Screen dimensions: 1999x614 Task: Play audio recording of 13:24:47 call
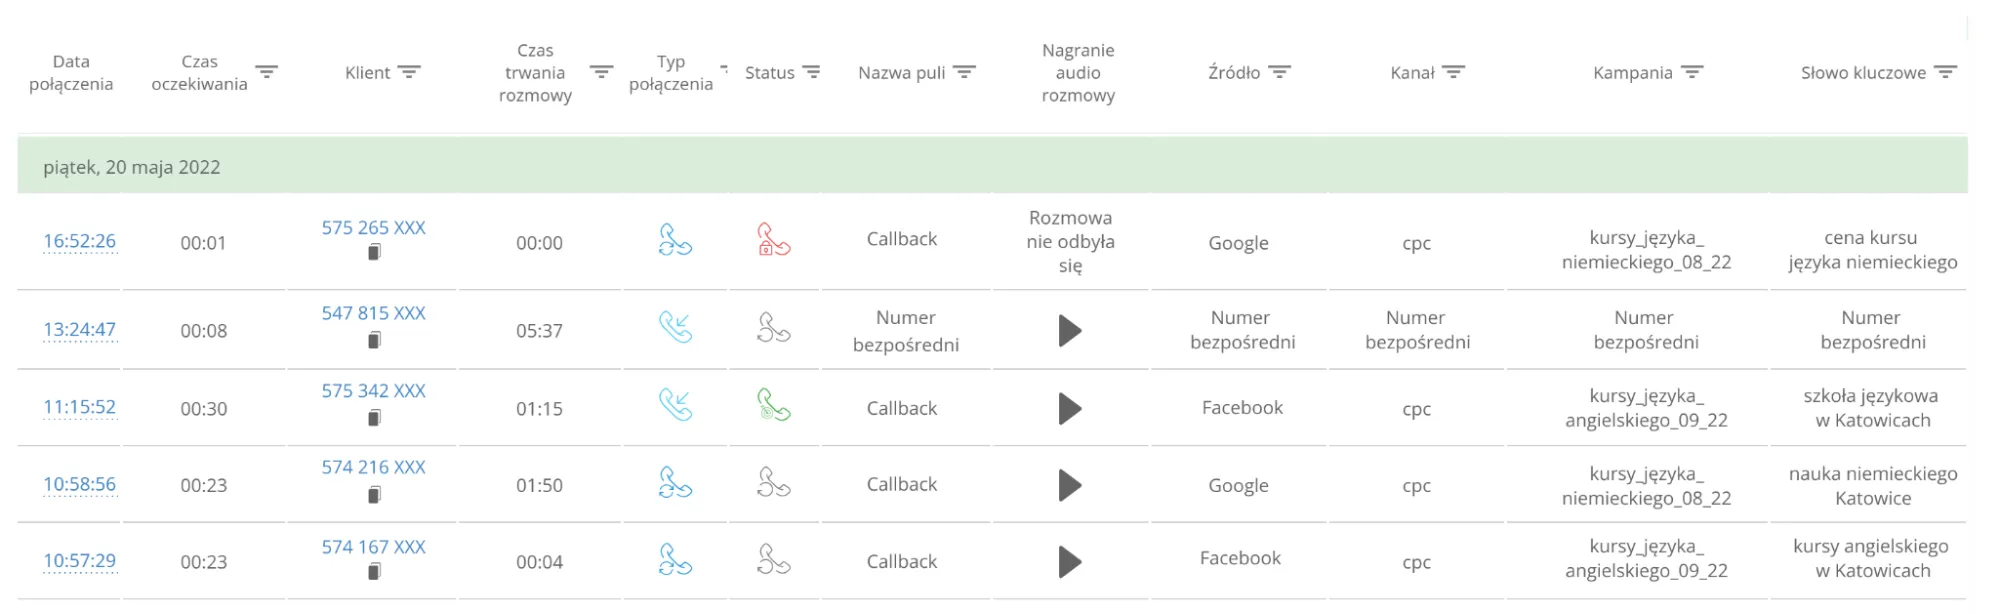1070,330
